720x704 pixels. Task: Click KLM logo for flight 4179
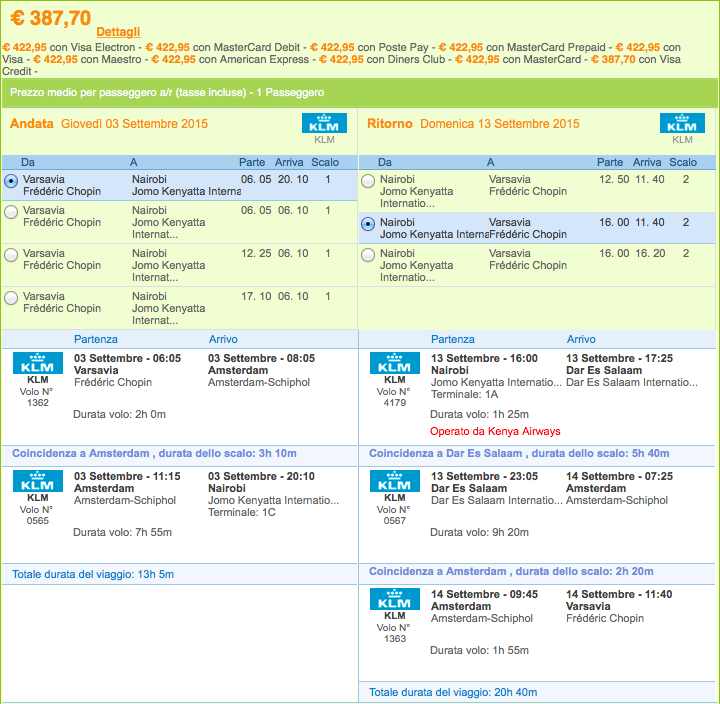394,363
